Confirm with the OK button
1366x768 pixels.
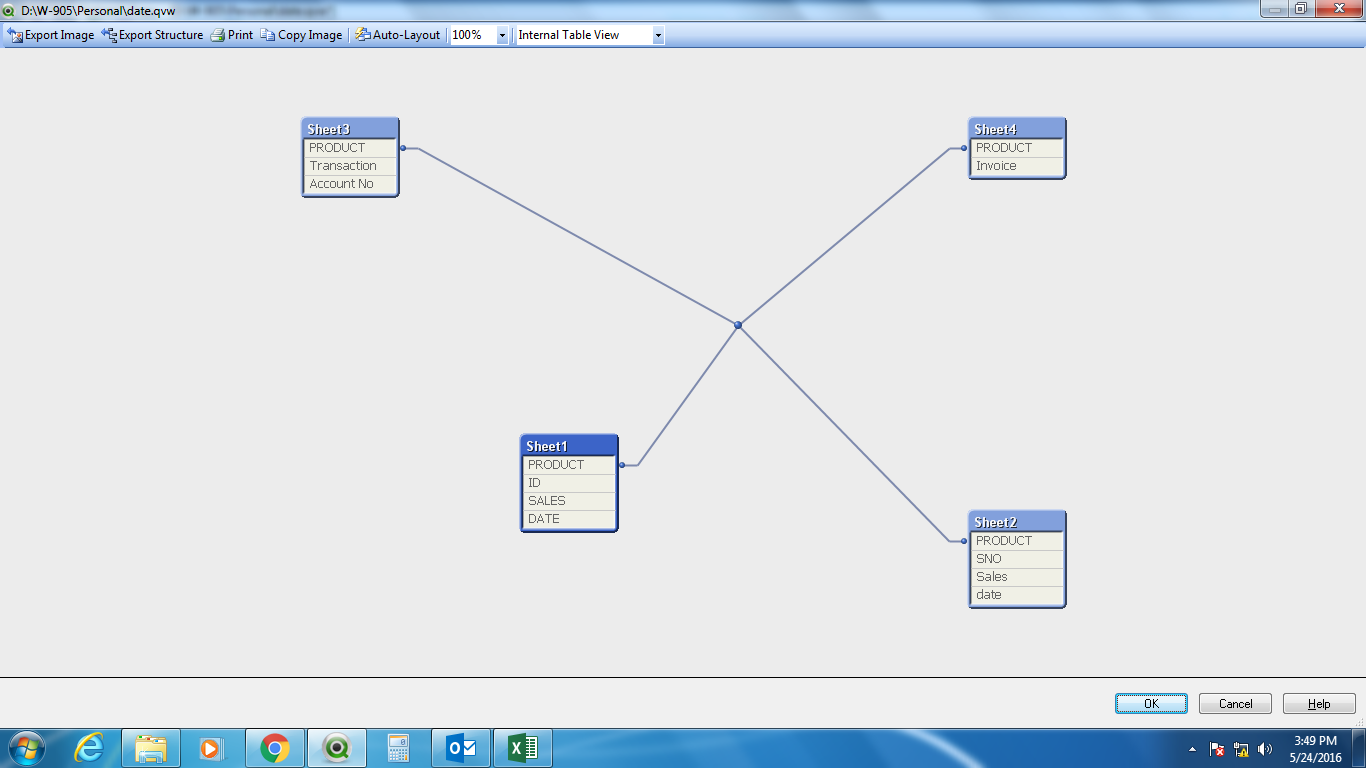1151,704
